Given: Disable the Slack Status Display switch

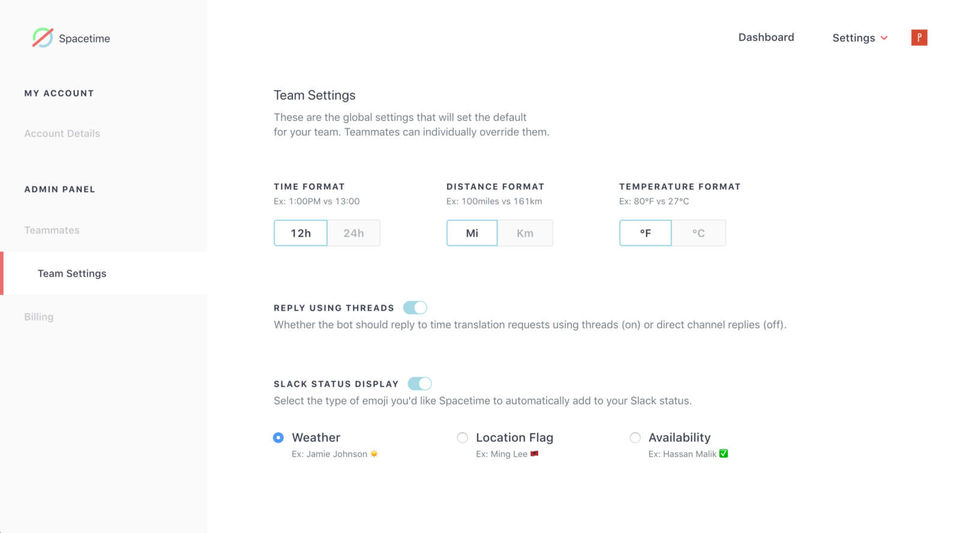Looking at the screenshot, I should [420, 384].
